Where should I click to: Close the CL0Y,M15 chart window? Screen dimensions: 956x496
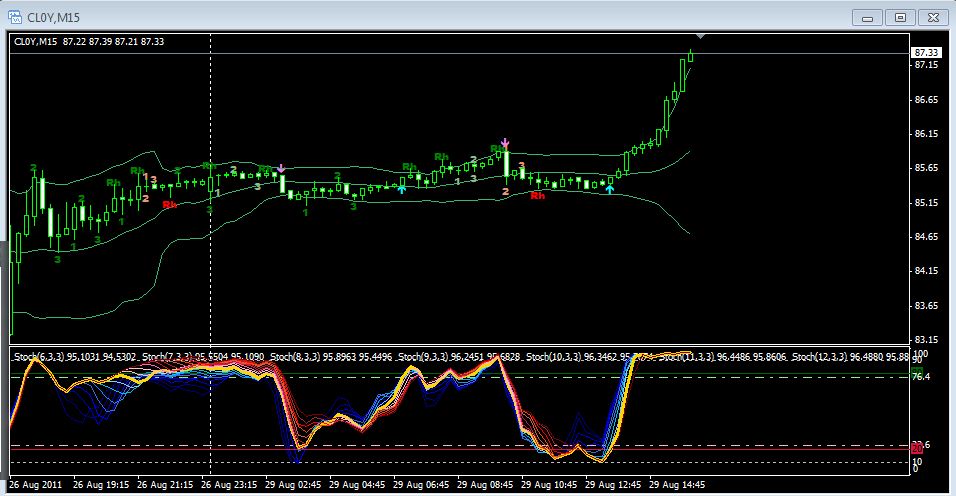tap(933, 18)
